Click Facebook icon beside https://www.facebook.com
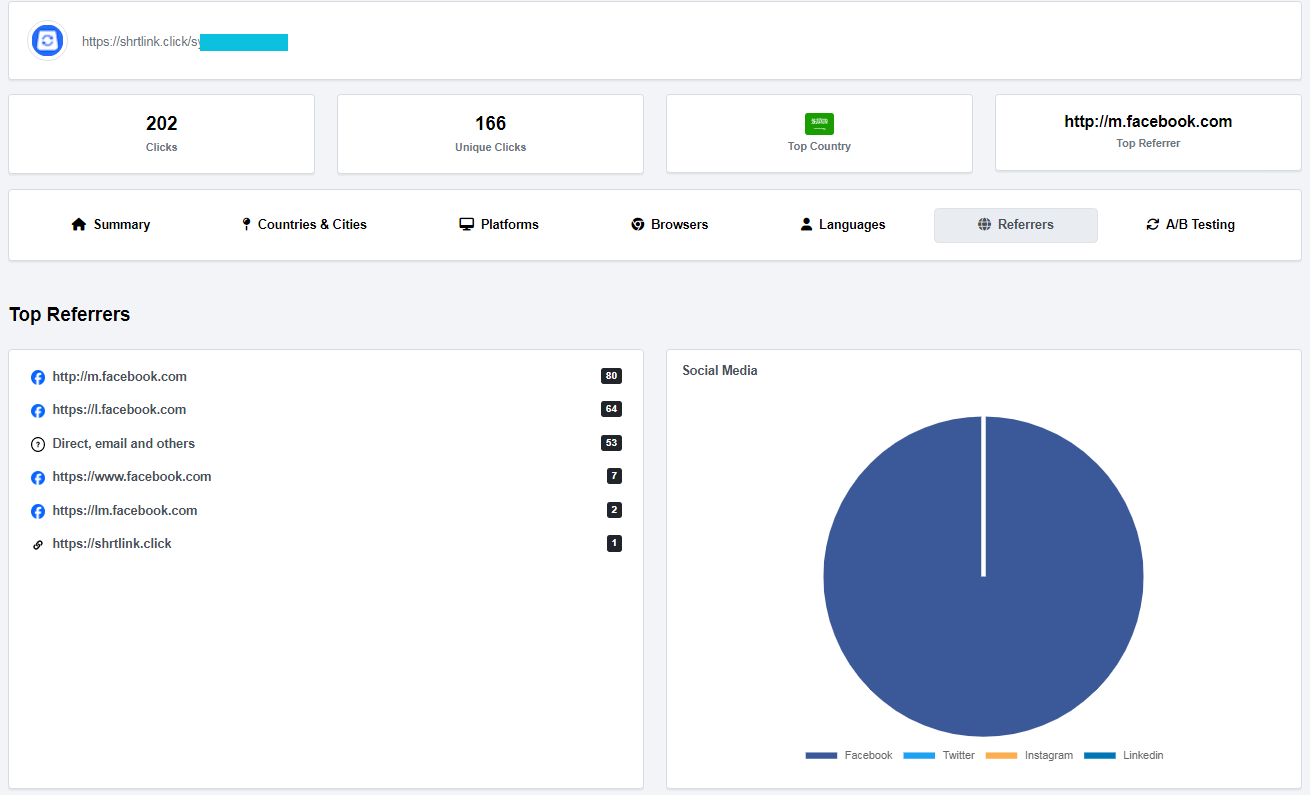This screenshot has width=1310, height=795. click(38, 478)
